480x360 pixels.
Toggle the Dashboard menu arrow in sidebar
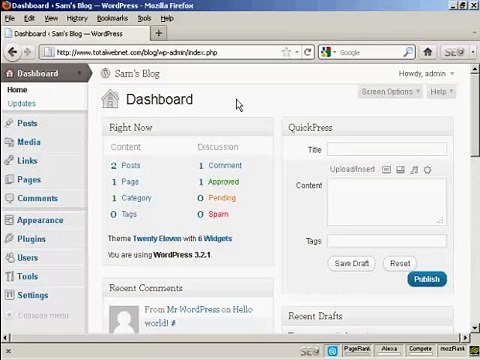coord(79,73)
